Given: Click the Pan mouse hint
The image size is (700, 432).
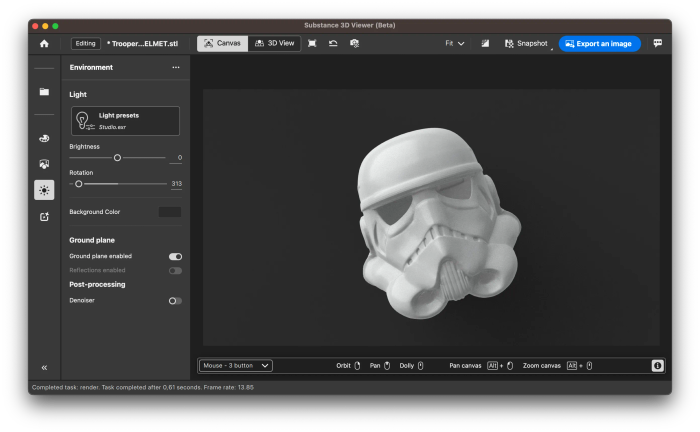Looking at the screenshot, I should [380, 366].
